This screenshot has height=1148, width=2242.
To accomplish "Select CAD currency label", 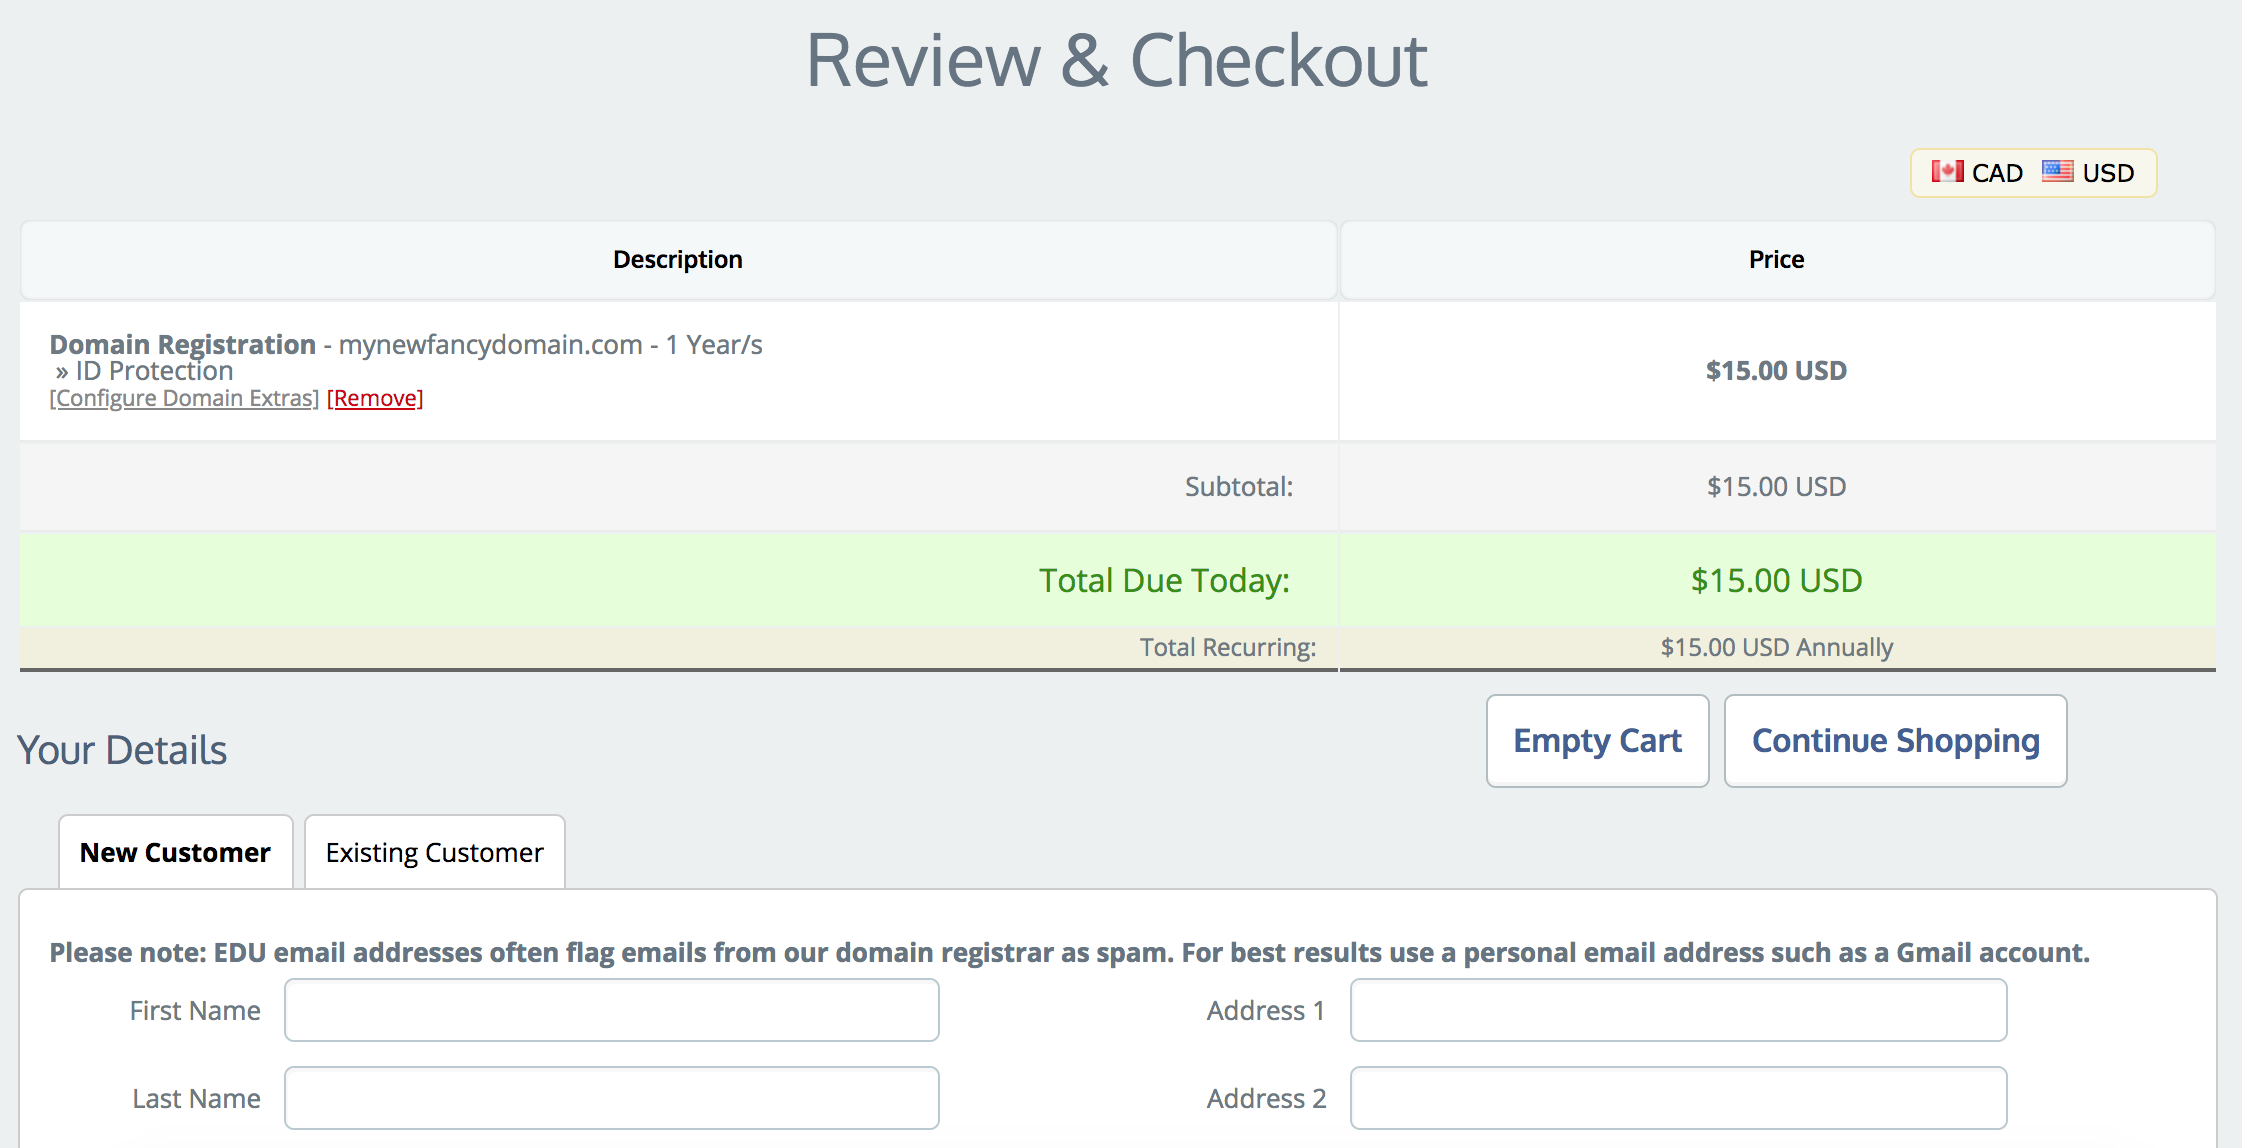I will tap(1997, 173).
